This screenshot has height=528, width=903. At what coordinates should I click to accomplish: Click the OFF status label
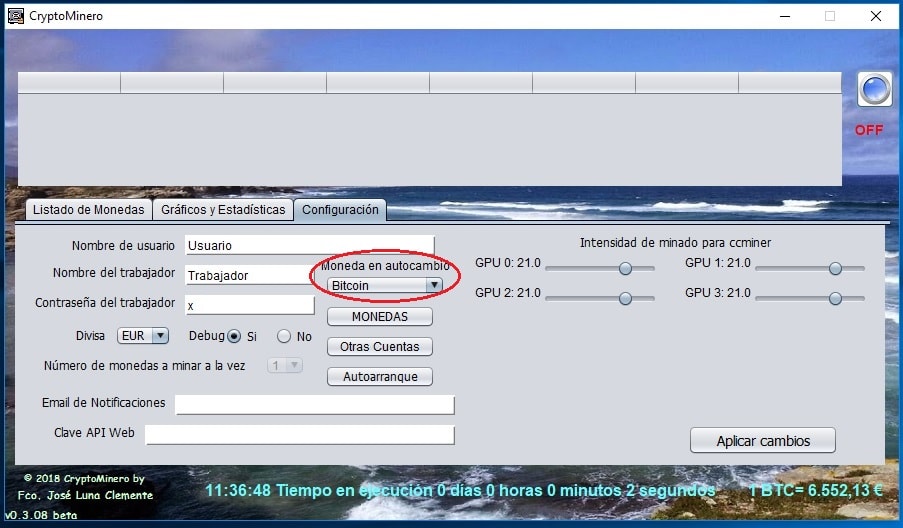click(x=868, y=130)
